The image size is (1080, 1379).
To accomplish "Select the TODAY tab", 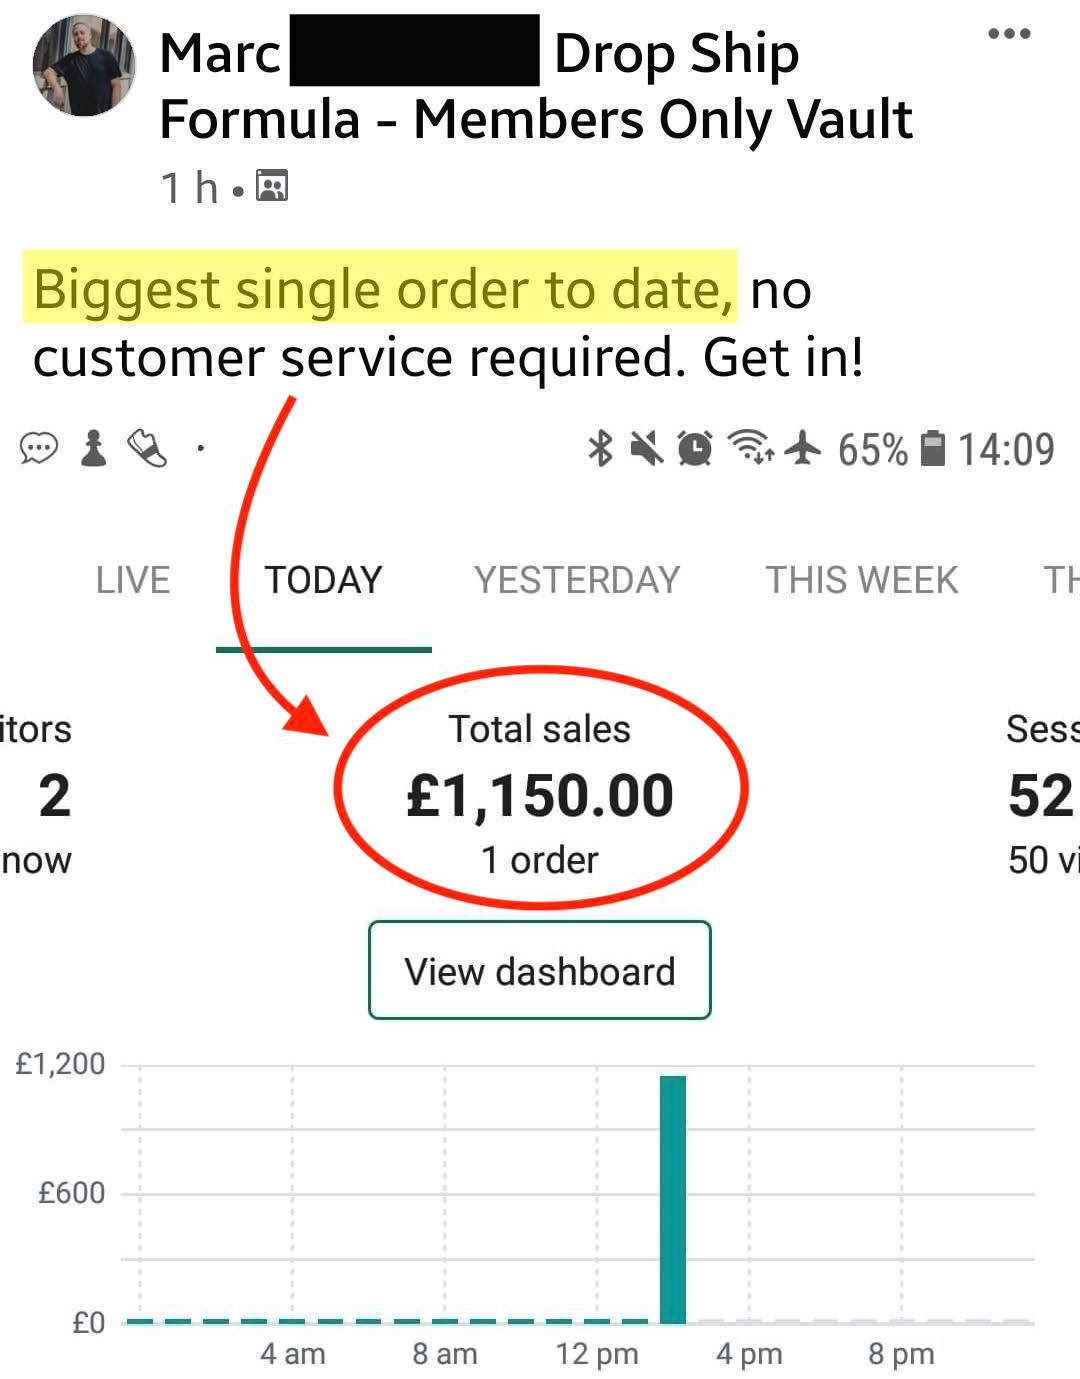I will tap(323, 580).
